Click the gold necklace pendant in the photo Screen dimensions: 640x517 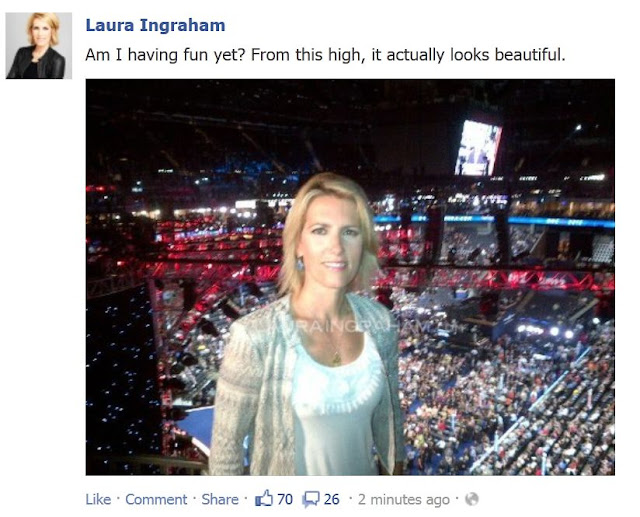pos(336,359)
